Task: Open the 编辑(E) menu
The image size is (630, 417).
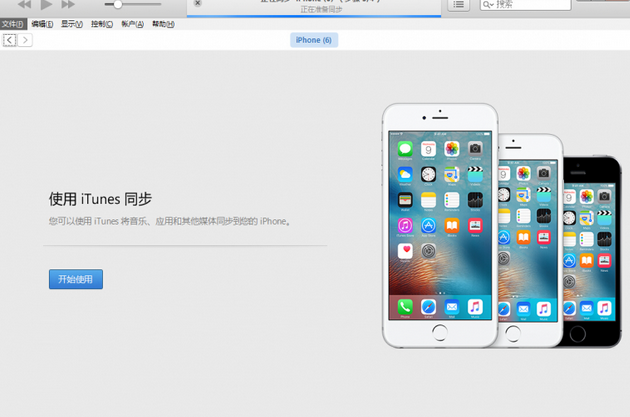Action: click(42, 24)
